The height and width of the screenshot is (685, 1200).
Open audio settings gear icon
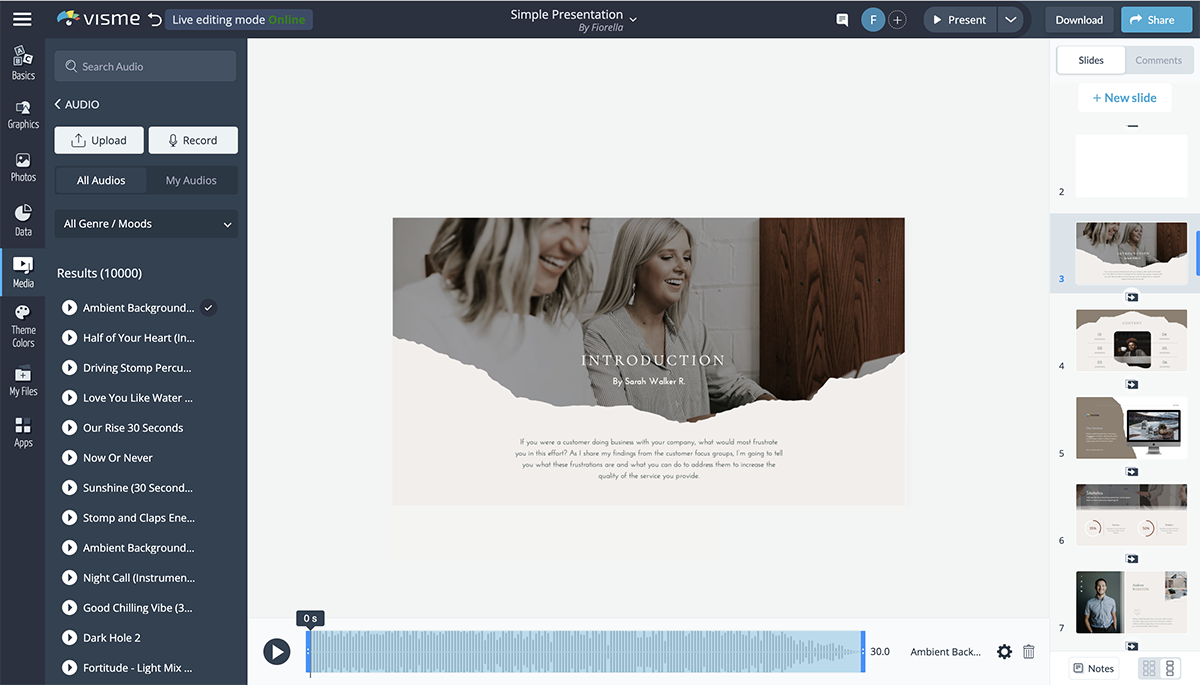1004,652
